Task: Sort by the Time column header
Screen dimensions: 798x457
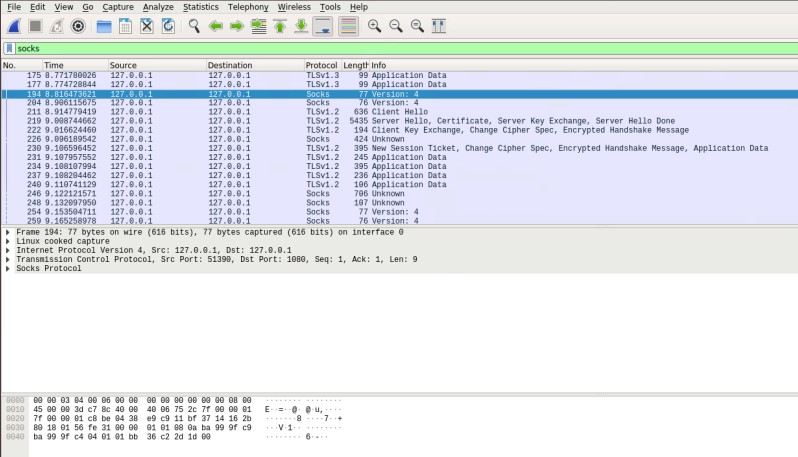Action: (x=75, y=65)
